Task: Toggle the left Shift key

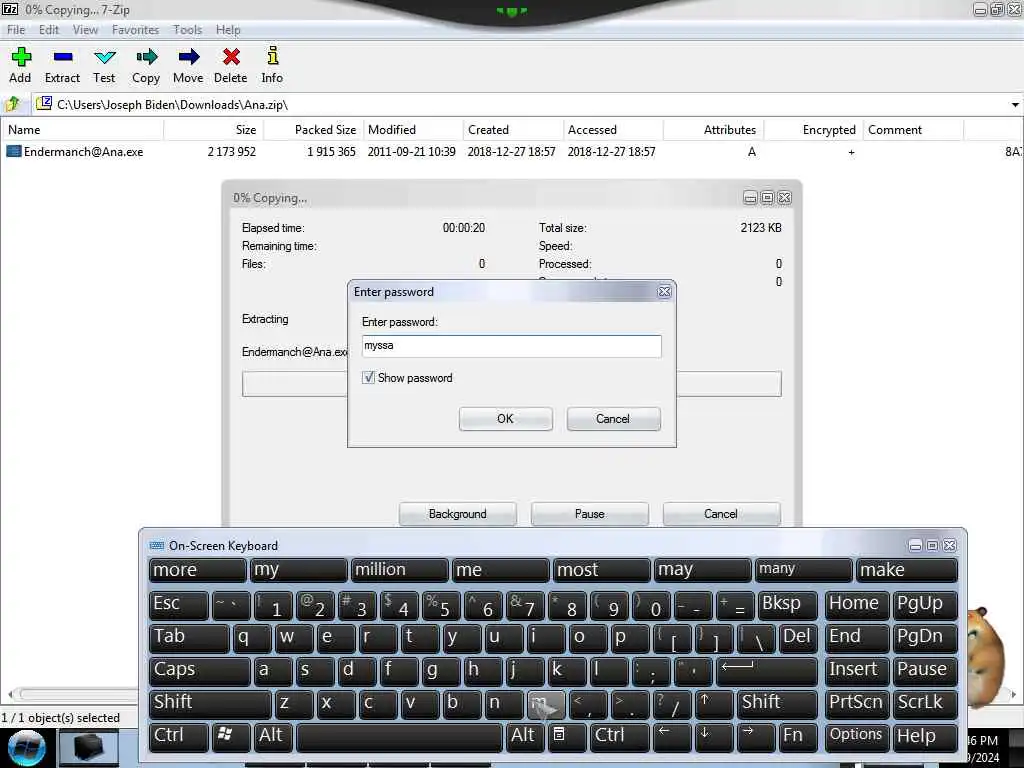Action: coord(210,703)
